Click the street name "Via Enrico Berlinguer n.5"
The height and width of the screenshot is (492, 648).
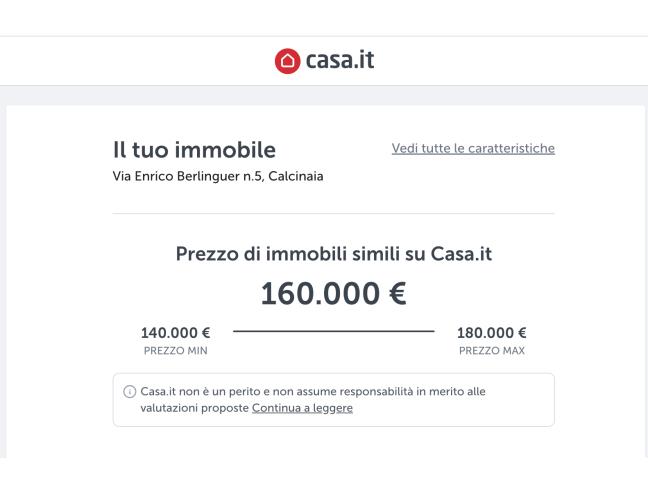coord(189,177)
